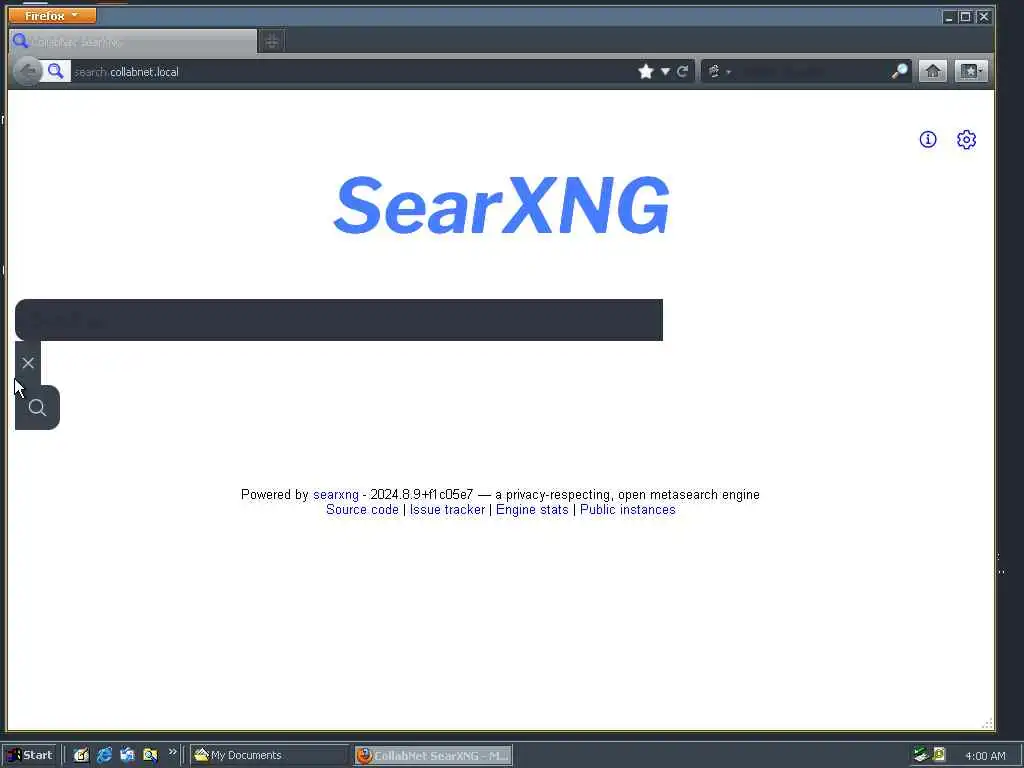Open the Source code link
This screenshot has height=768, width=1024.
pyautogui.click(x=362, y=509)
